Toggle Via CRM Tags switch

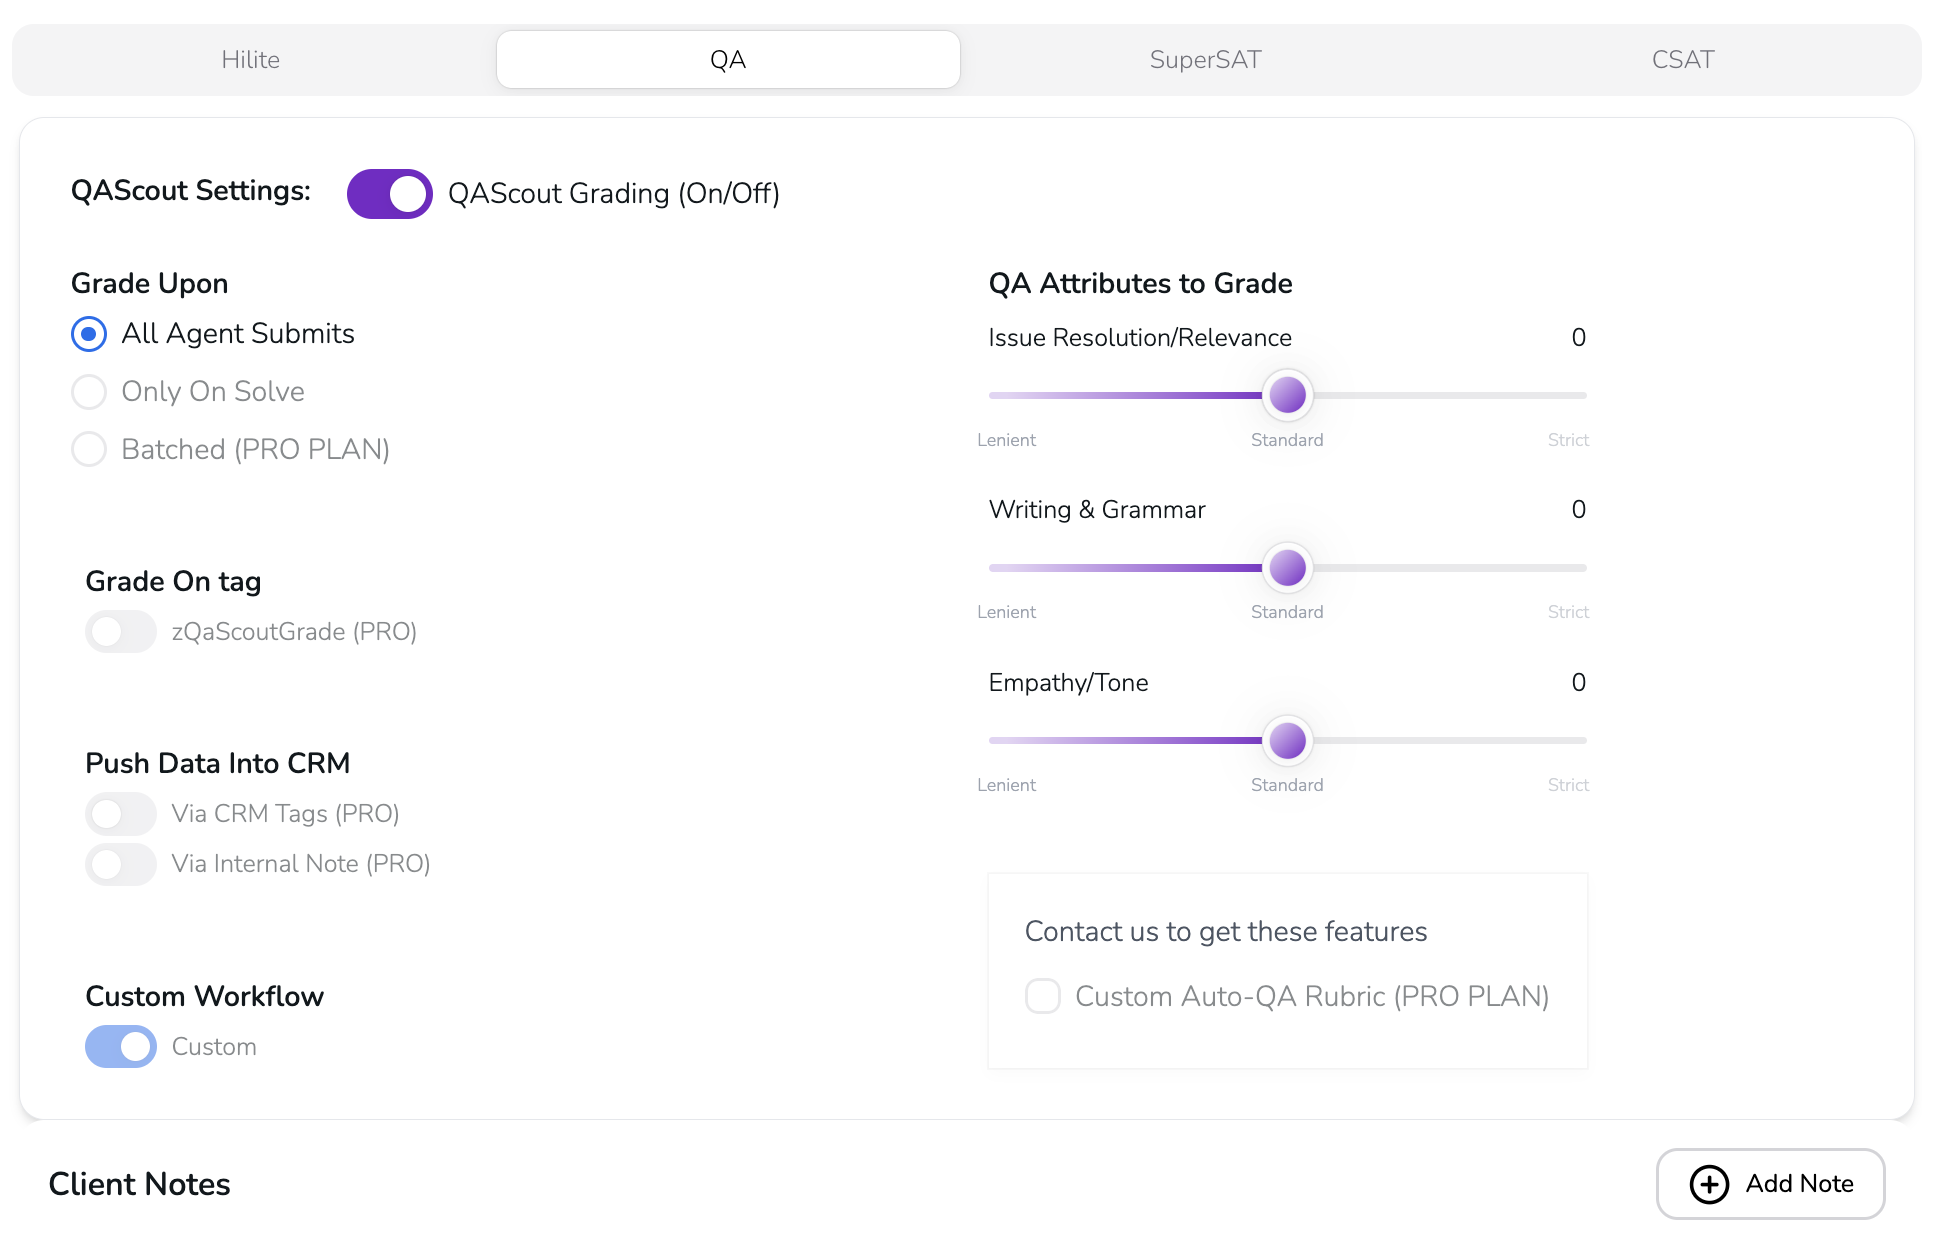(x=121, y=814)
